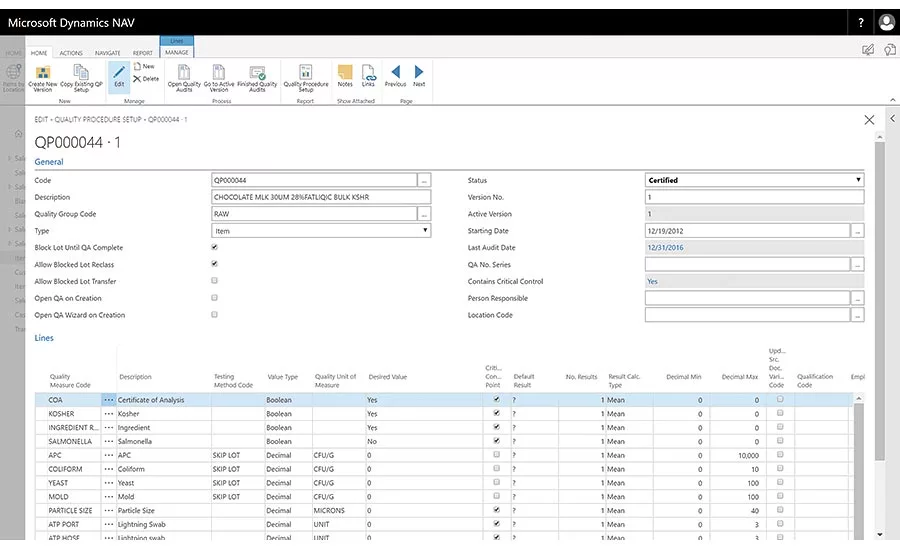Screen dimensions: 900x550
Task: Click the Lines grid scroll up arrow
Action: click(x=859, y=398)
